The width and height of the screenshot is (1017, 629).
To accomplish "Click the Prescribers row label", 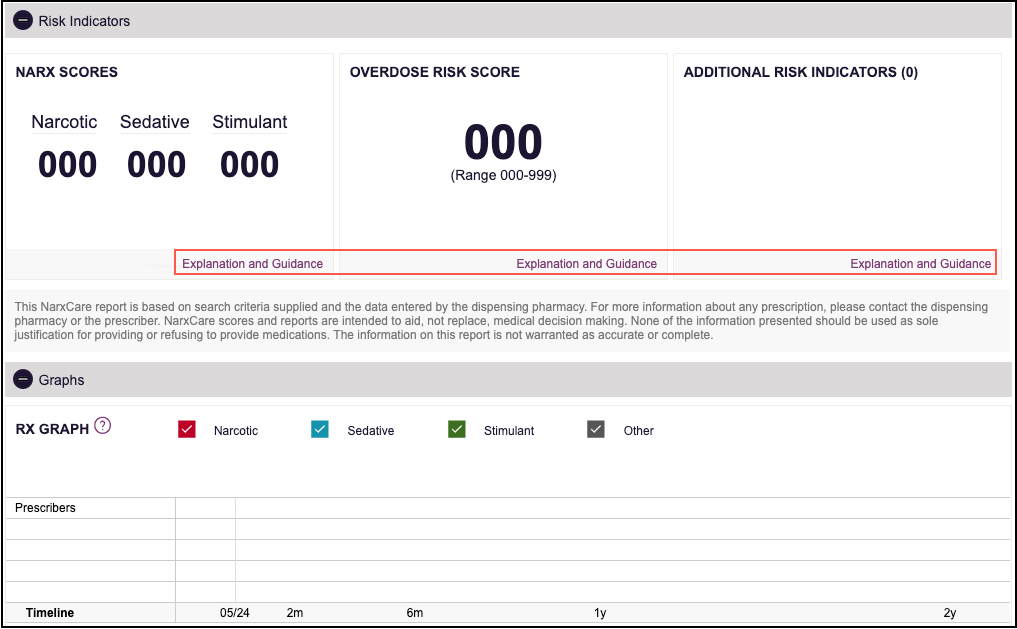I will (45, 507).
